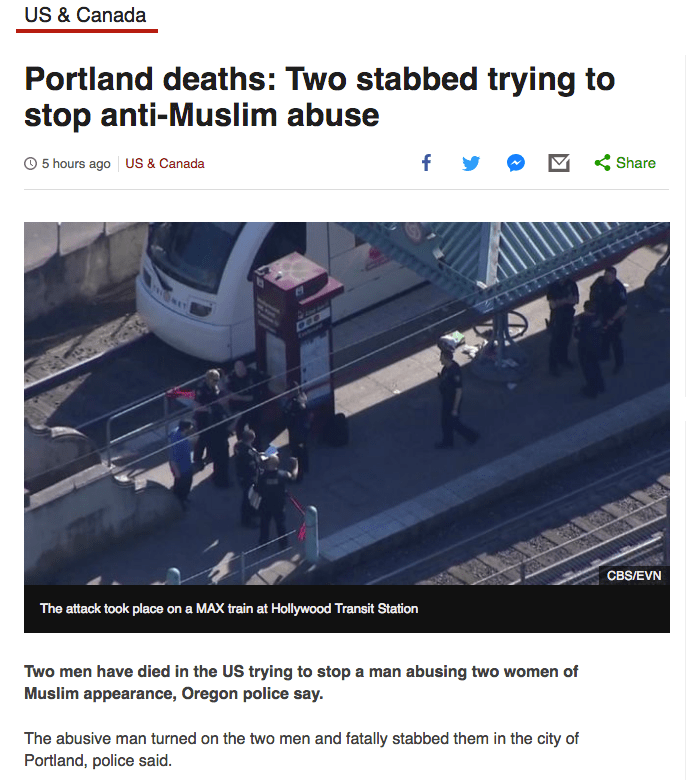Screen dimensions: 686x780
Task: Share article on Twitter
Action: pyautogui.click(x=471, y=163)
